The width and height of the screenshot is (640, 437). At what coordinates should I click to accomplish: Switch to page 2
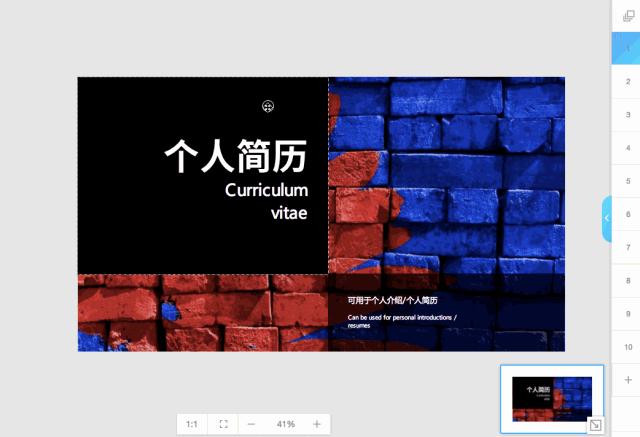(626, 82)
